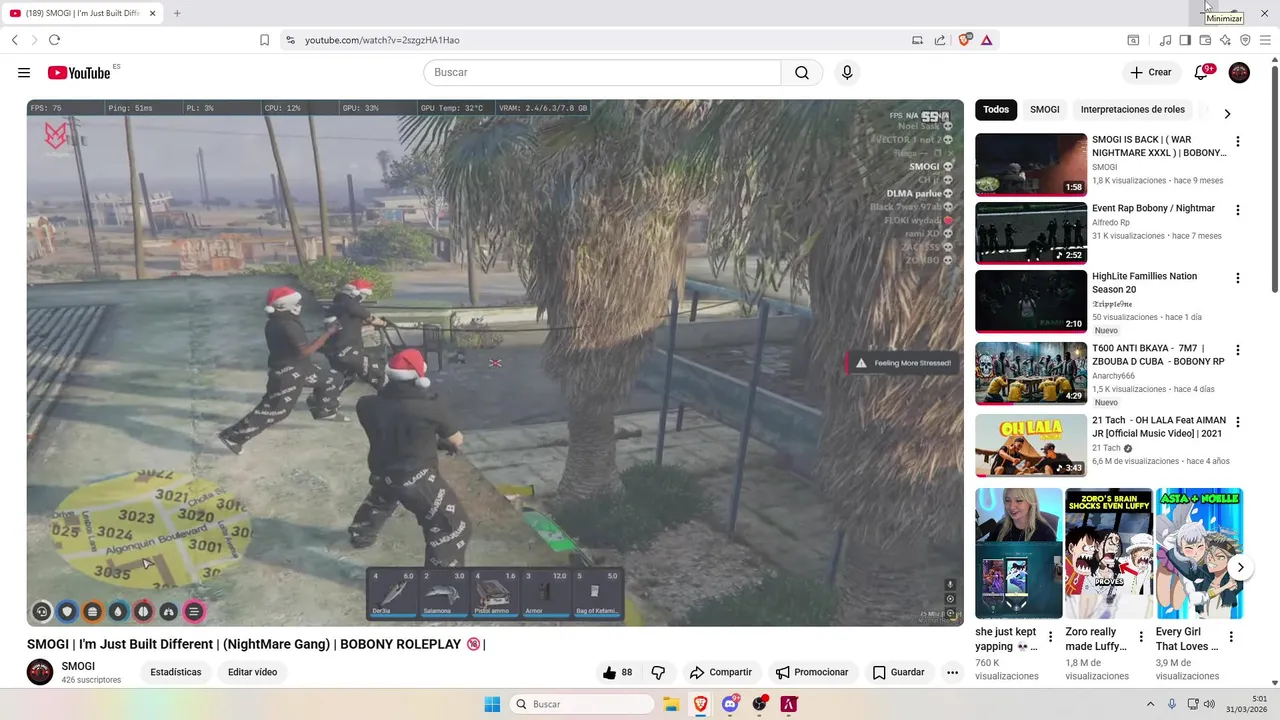Open Brave Shields lion icon

tap(965, 40)
